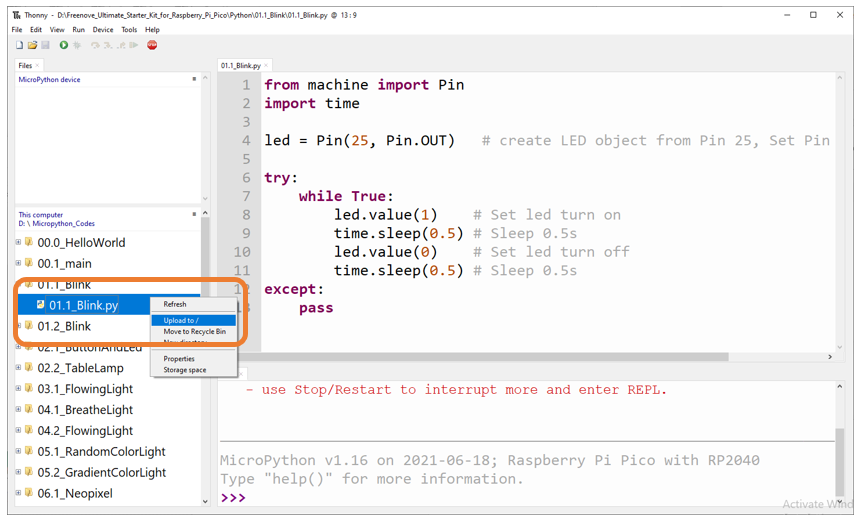Expand the 00.0_HelloWorld folder
860x521 pixels.
click(x=18, y=242)
